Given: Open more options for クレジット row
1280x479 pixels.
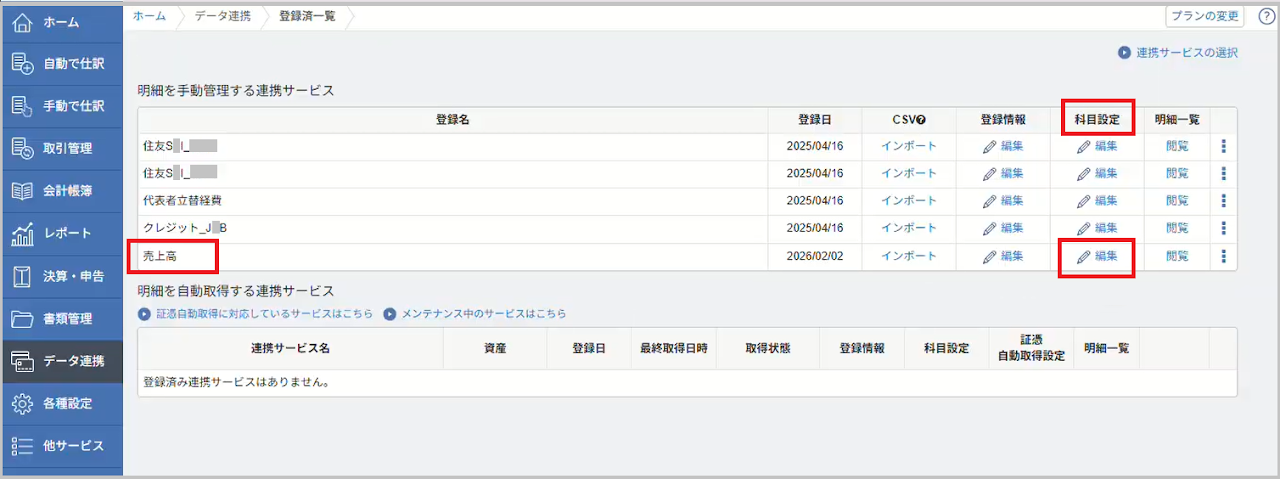Looking at the screenshot, I should click(1224, 228).
